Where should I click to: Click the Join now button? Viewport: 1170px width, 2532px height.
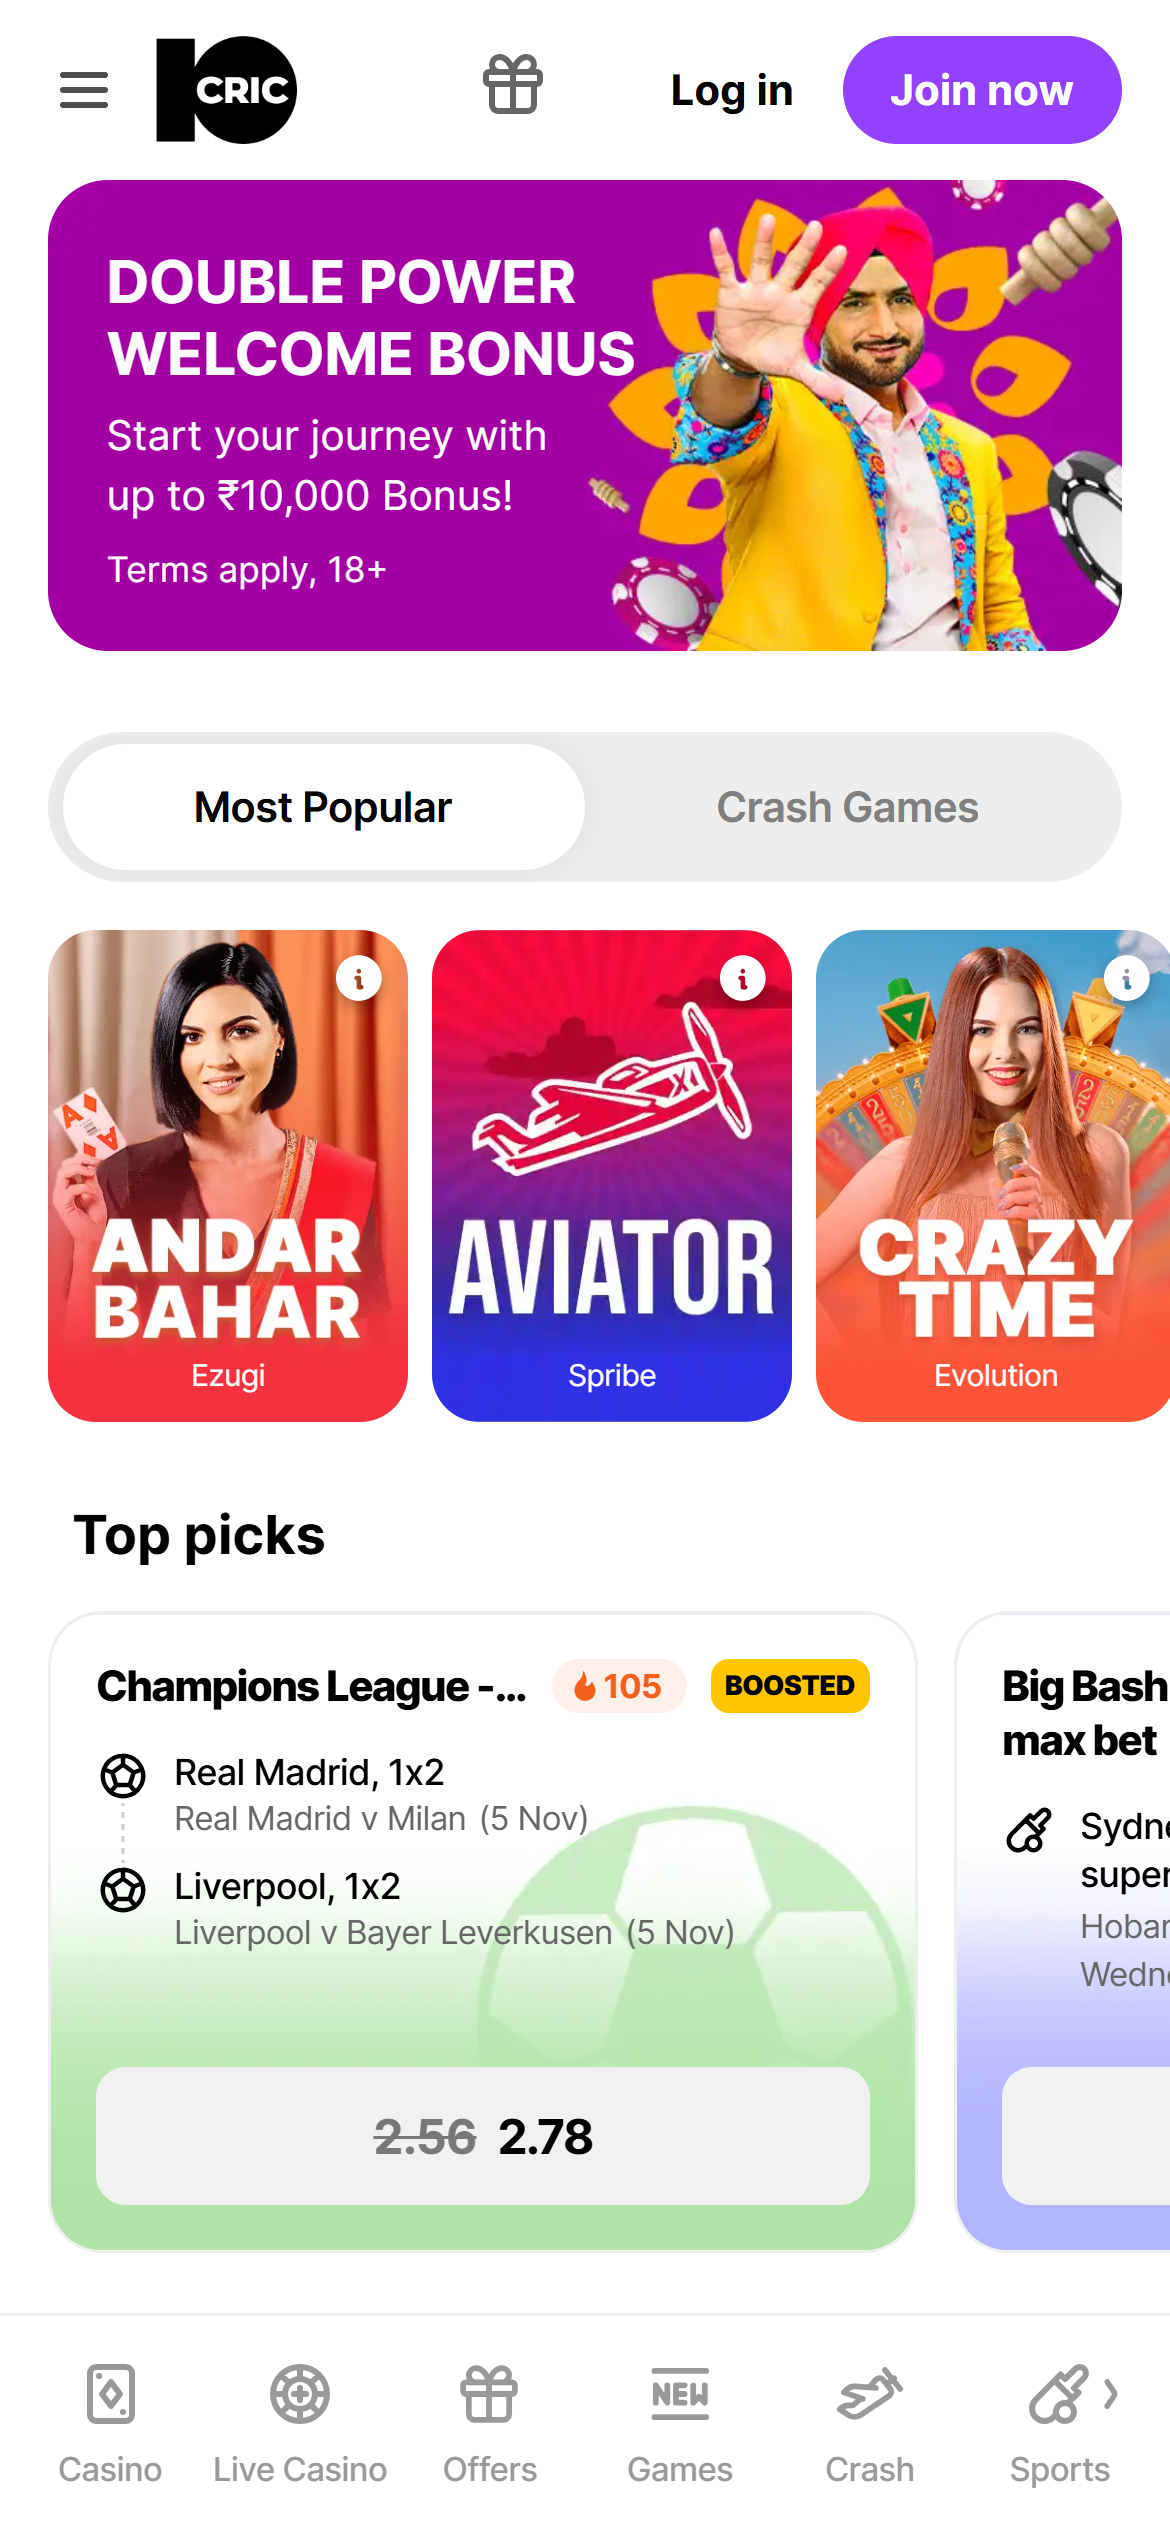(x=982, y=90)
